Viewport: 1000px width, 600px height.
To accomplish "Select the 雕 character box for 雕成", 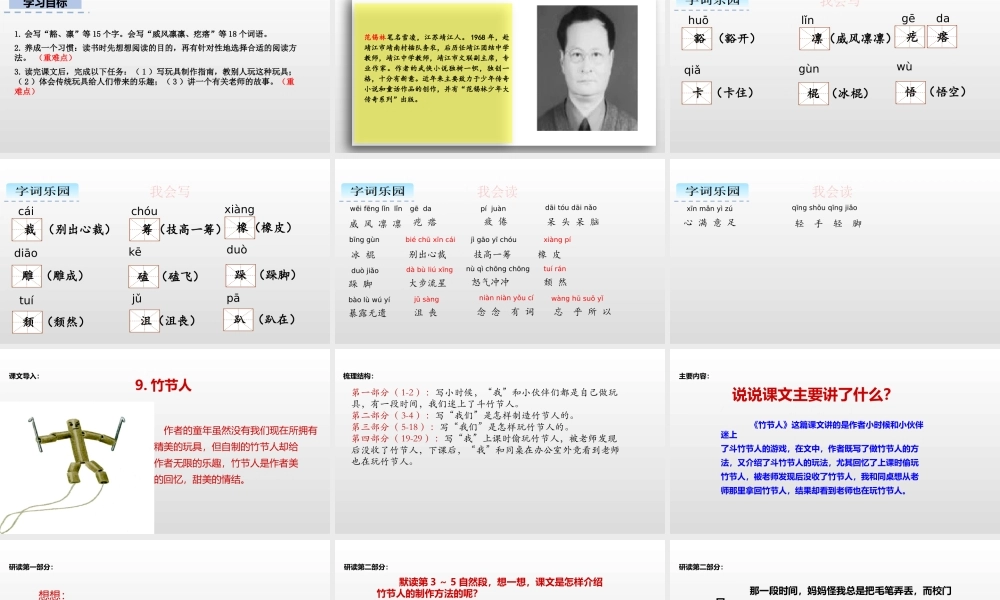I will tap(26, 276).
